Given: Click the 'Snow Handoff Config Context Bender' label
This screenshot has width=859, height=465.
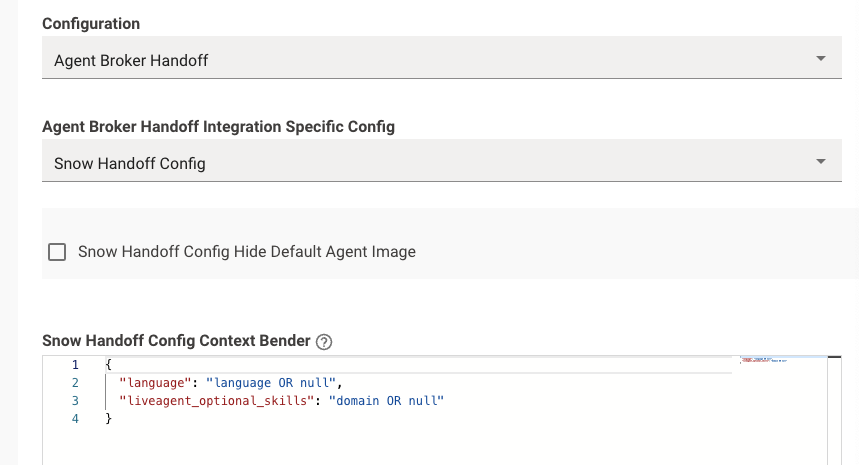Looking at the screenshot, I should tap(176, 341).
